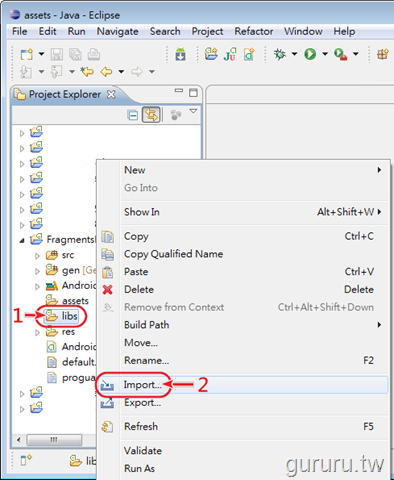Click the Collapse All icon in Project Explorer
This screenshot has height=480, width=394.
click(x=133, y=115)
